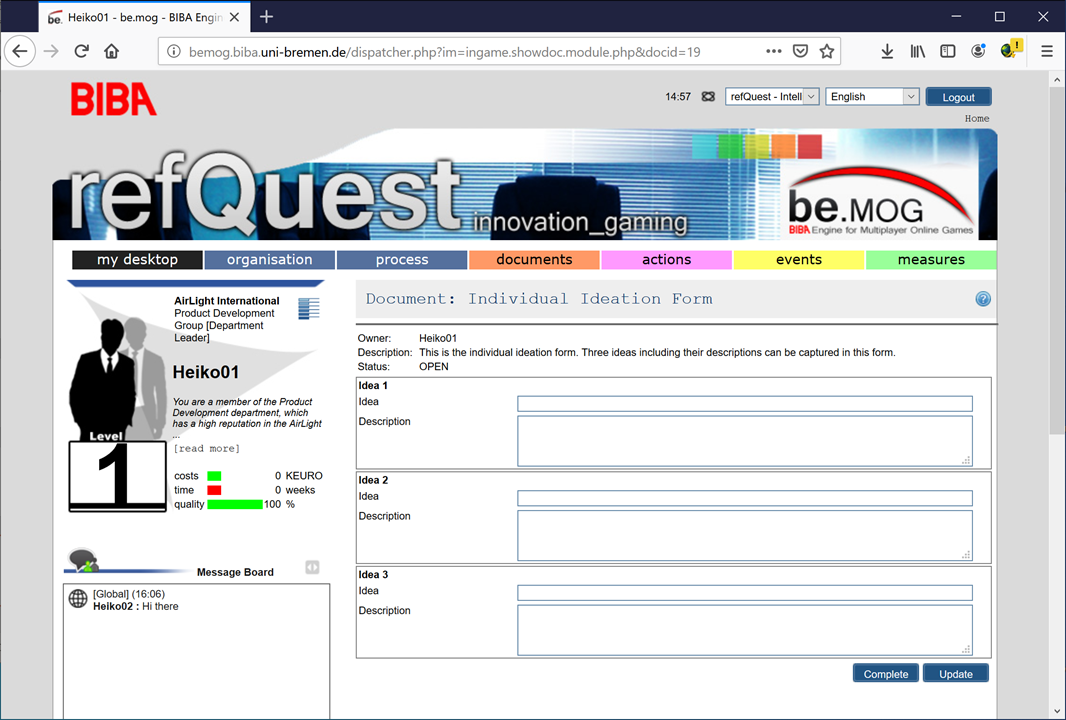The height and width of the screenshot is (720, 1066).
Task: Focus the Idea 1 Description text area
Action: tap(745, 441)
